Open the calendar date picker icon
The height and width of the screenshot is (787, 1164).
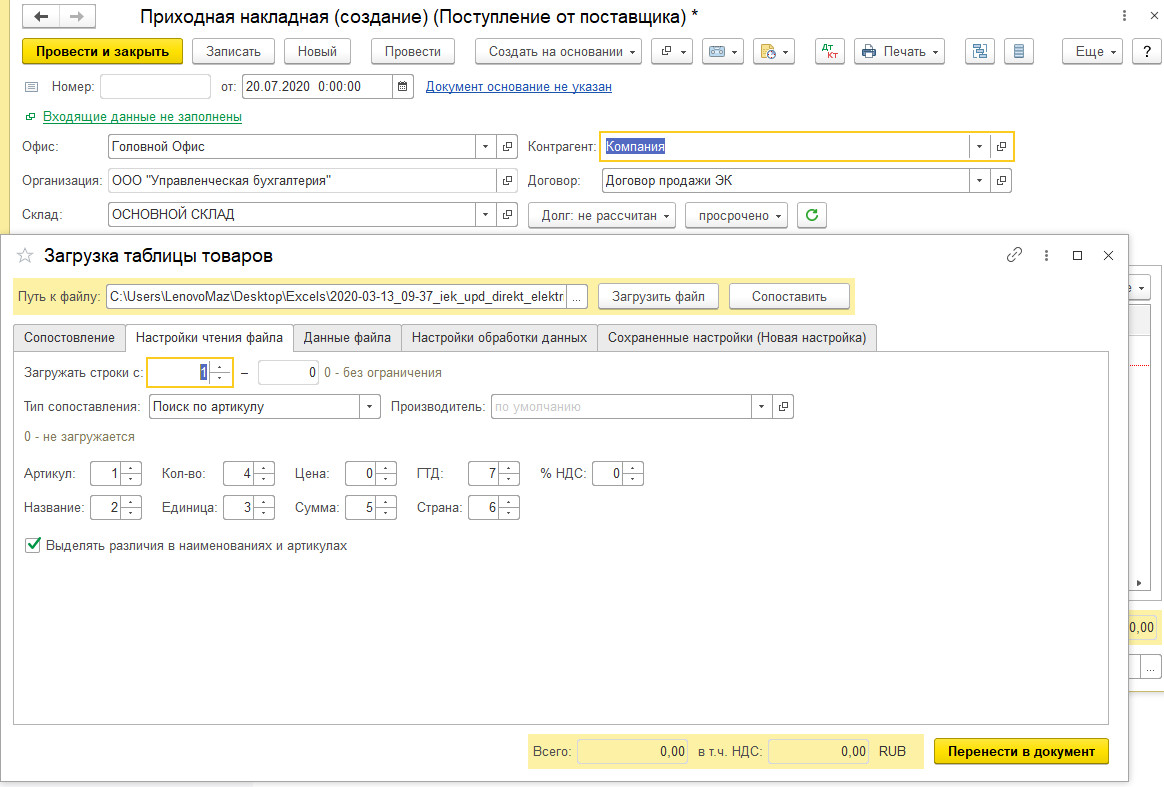point(403,87)
